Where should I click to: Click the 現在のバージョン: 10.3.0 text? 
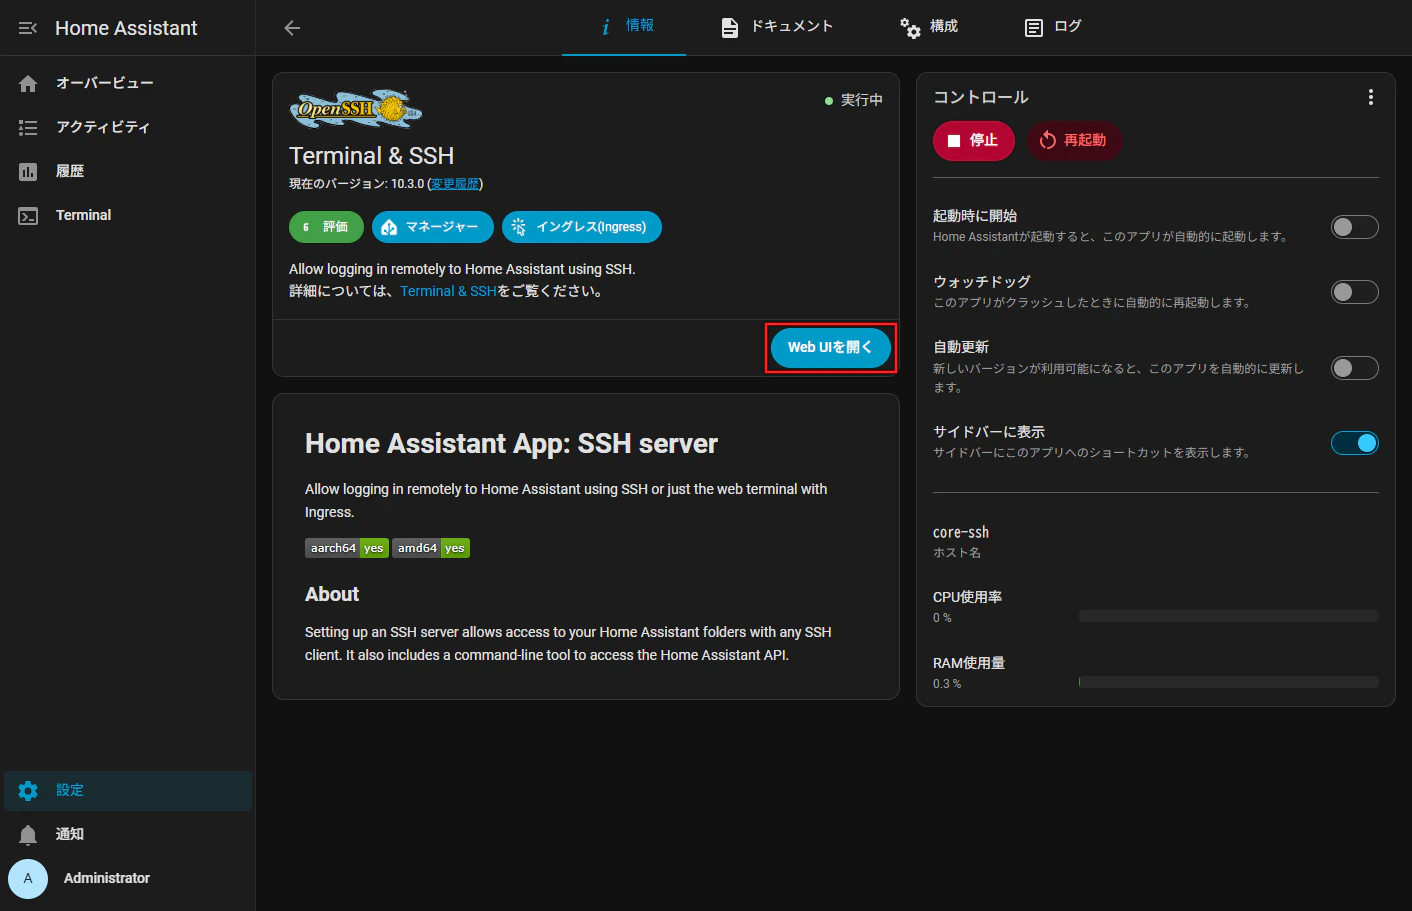coord(356,184)
